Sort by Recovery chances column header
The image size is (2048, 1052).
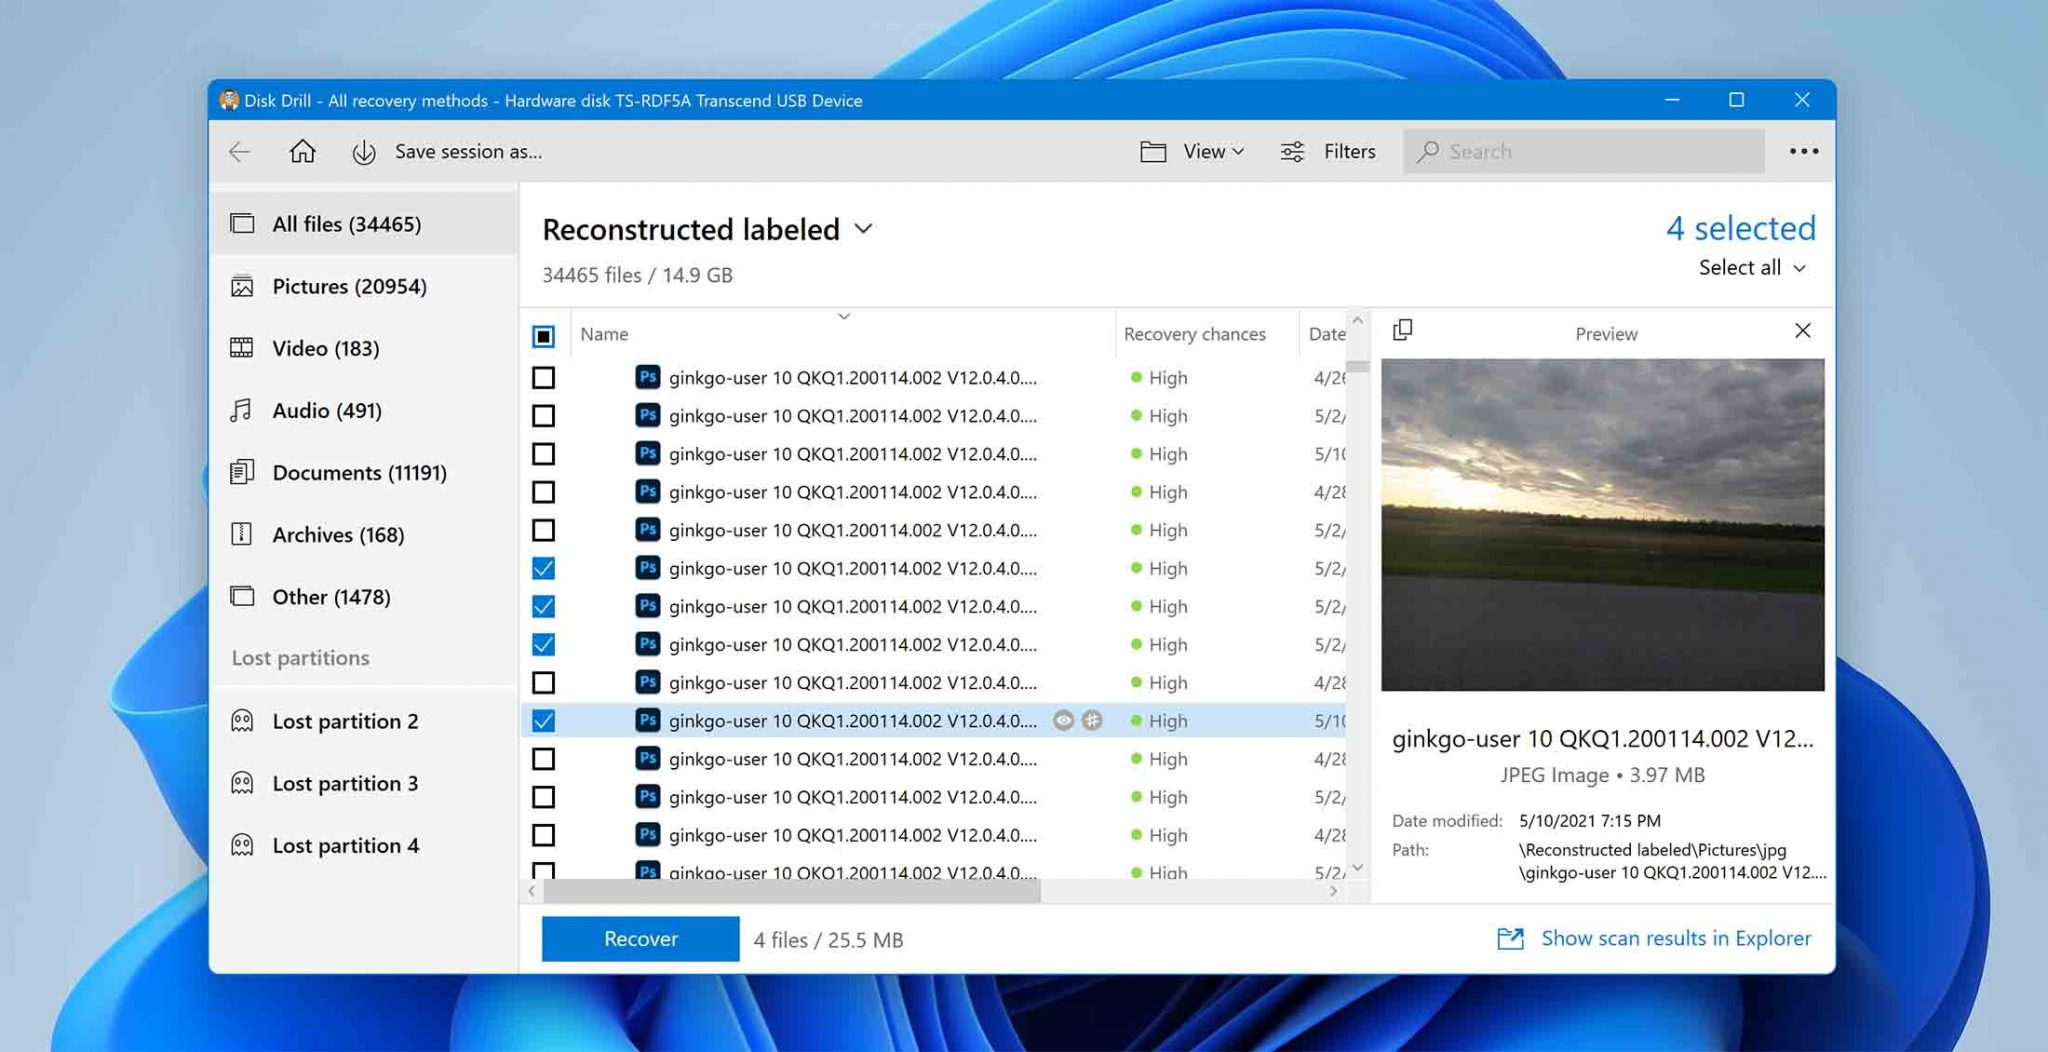1194,334
